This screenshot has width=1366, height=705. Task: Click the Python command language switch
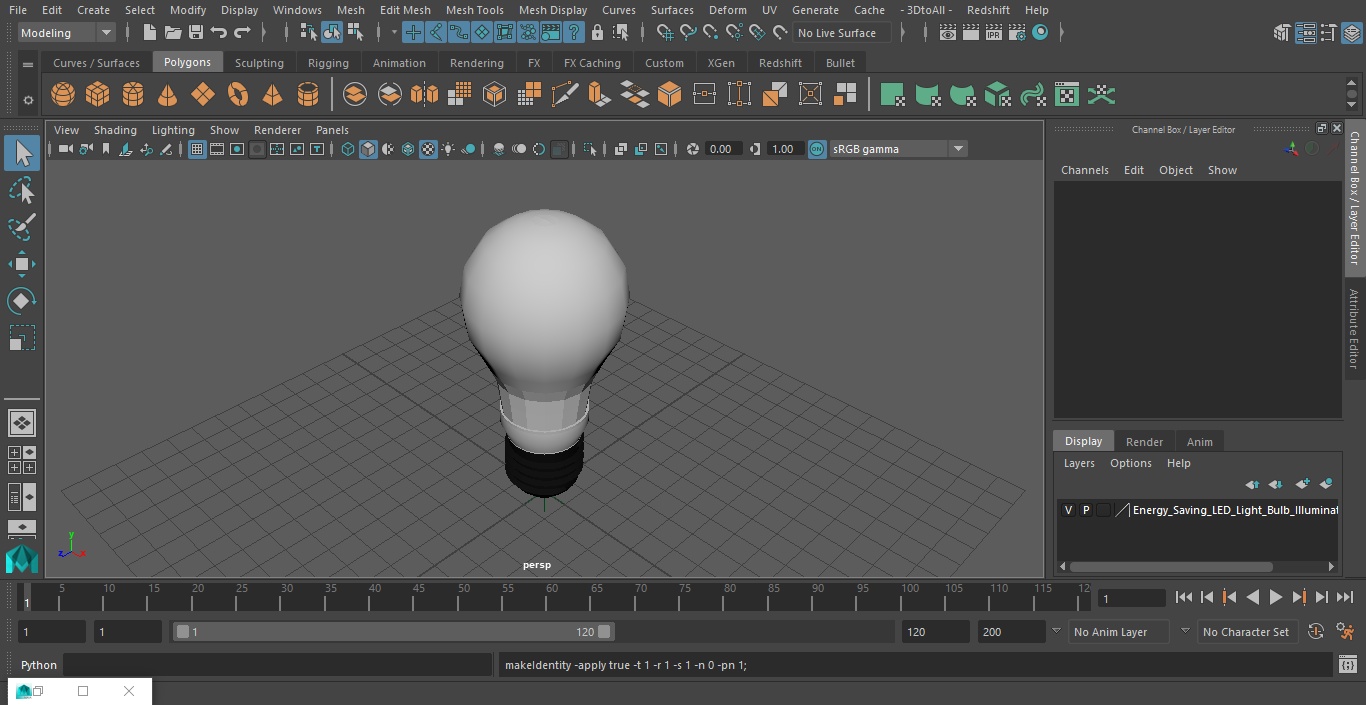(x=39, y=665)
